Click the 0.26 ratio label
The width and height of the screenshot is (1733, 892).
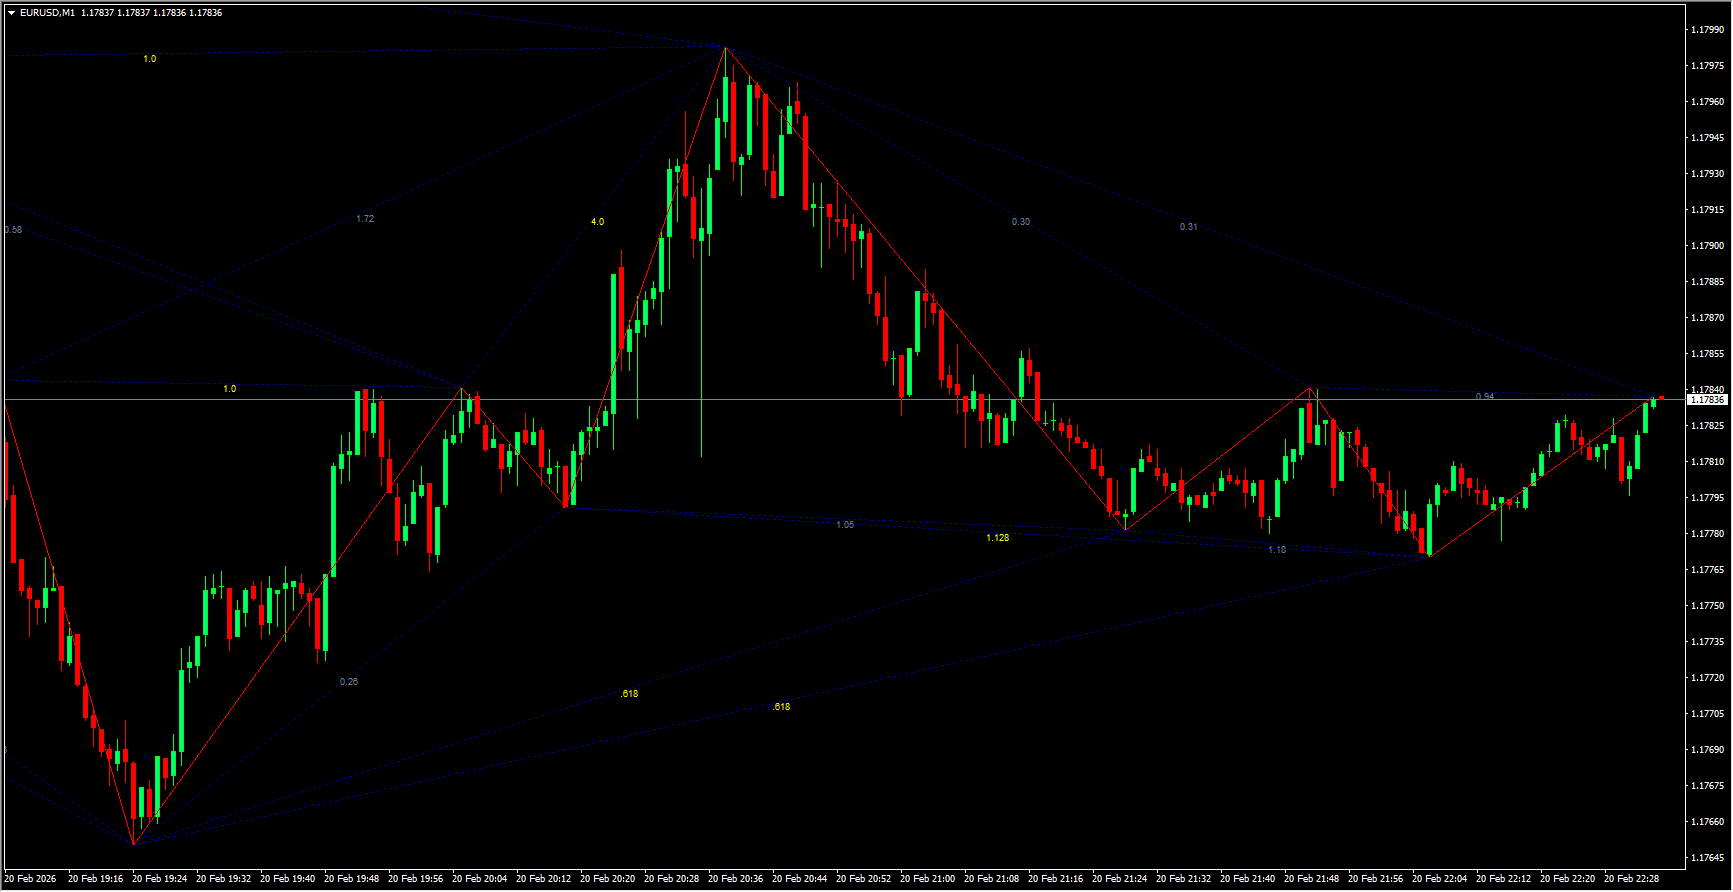(x=348, y=682)
